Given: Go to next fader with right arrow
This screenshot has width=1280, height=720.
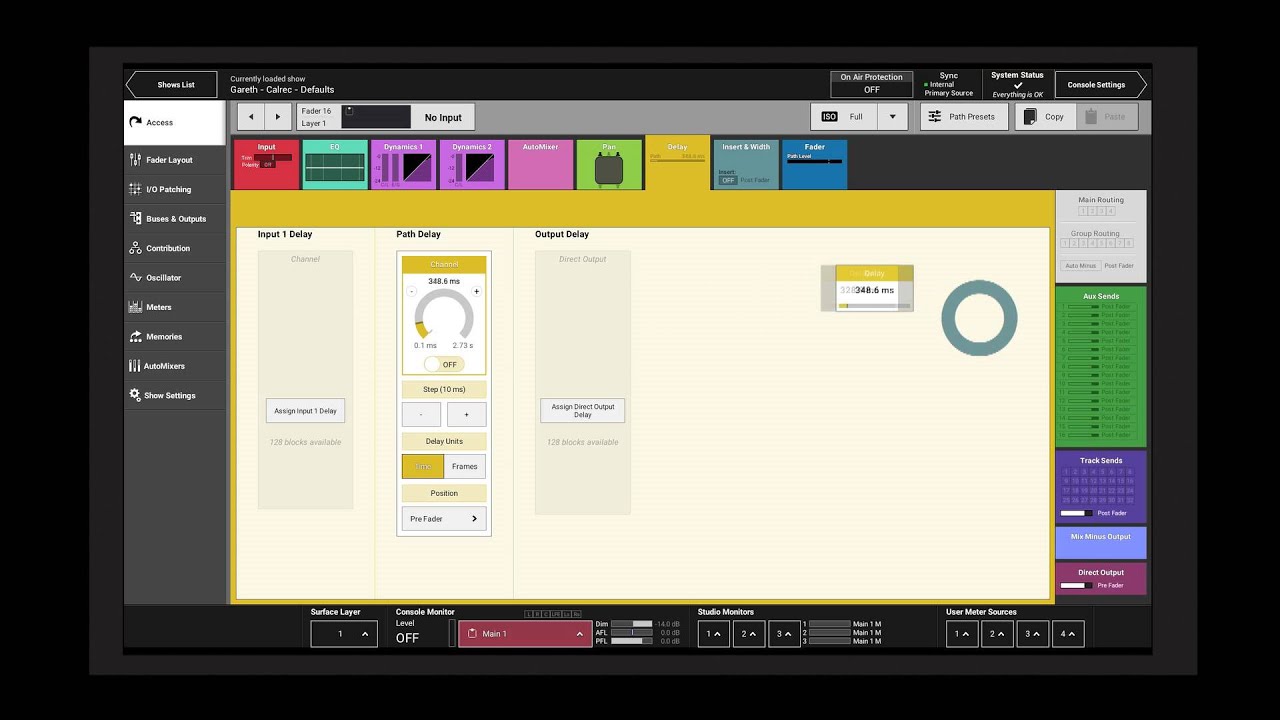Looking at the screenshot, I should coord(278,117).
